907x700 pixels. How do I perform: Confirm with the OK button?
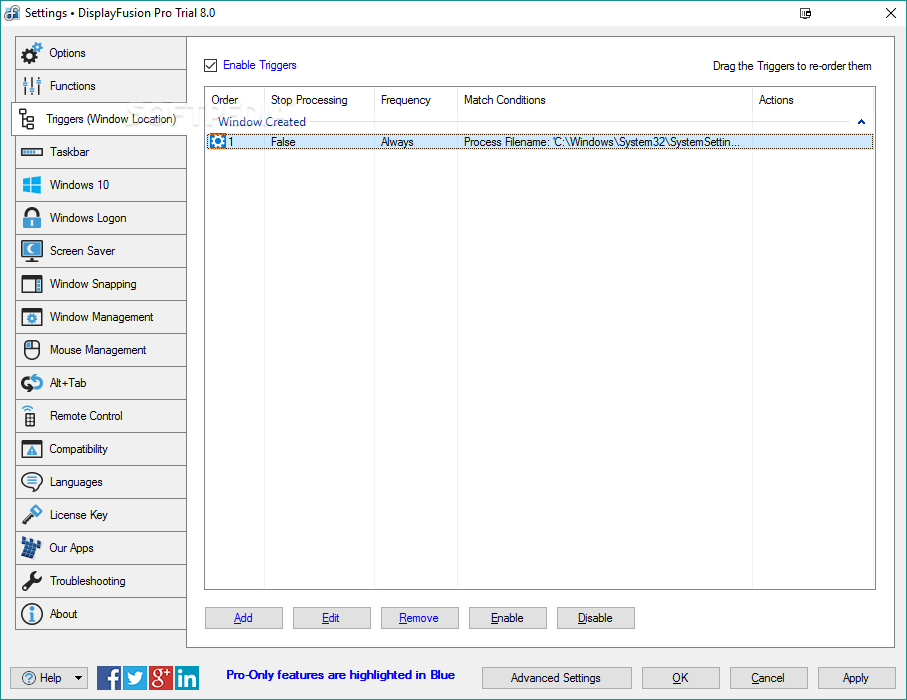(x=680, y=677)
